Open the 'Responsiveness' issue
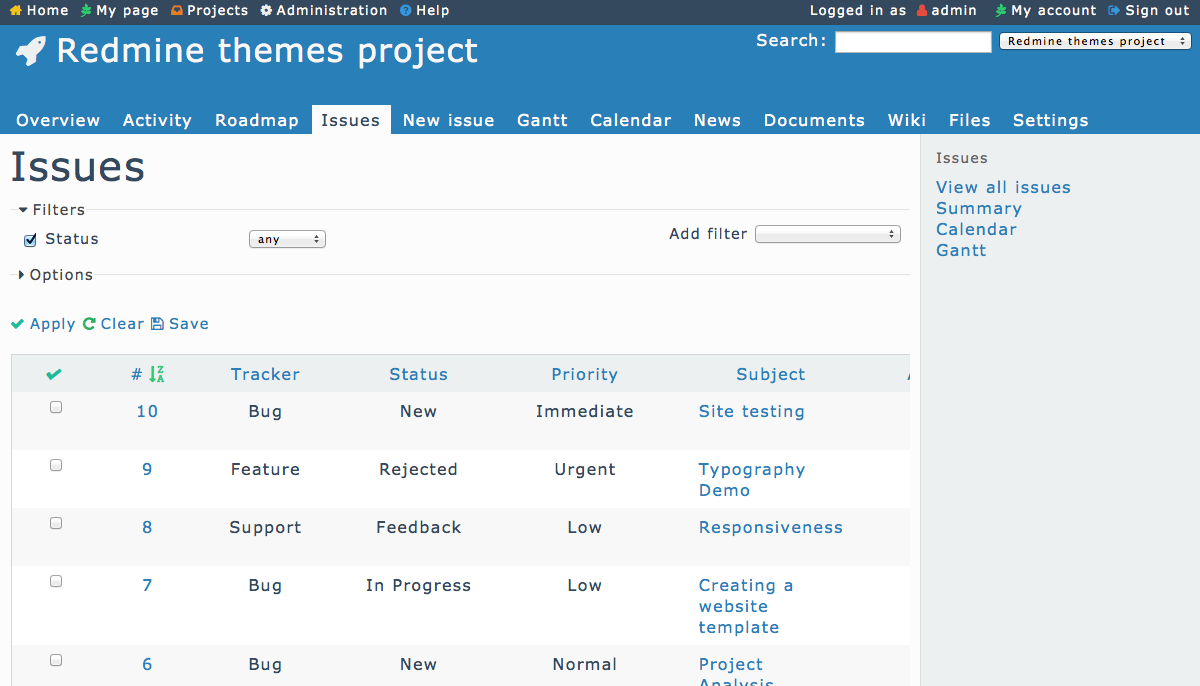1200x686 pixels. [x=771, y=527]
